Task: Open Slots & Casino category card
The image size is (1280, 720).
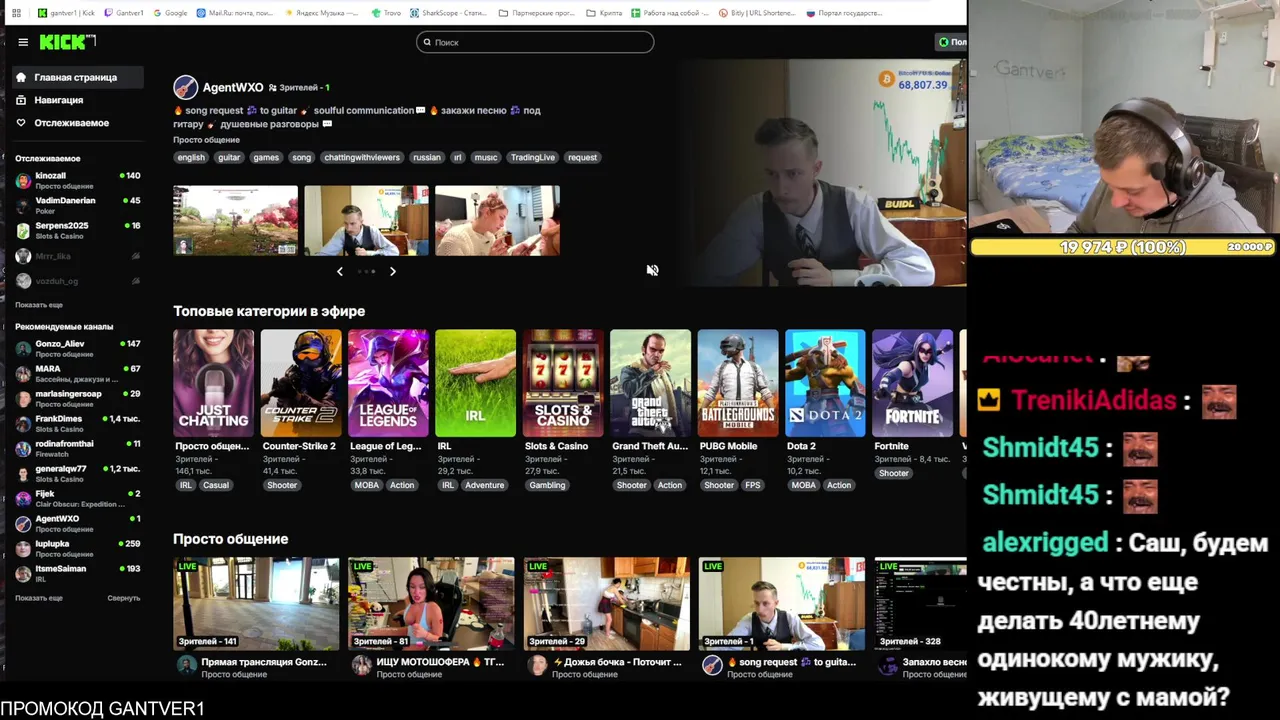Action: pos(563,383)
